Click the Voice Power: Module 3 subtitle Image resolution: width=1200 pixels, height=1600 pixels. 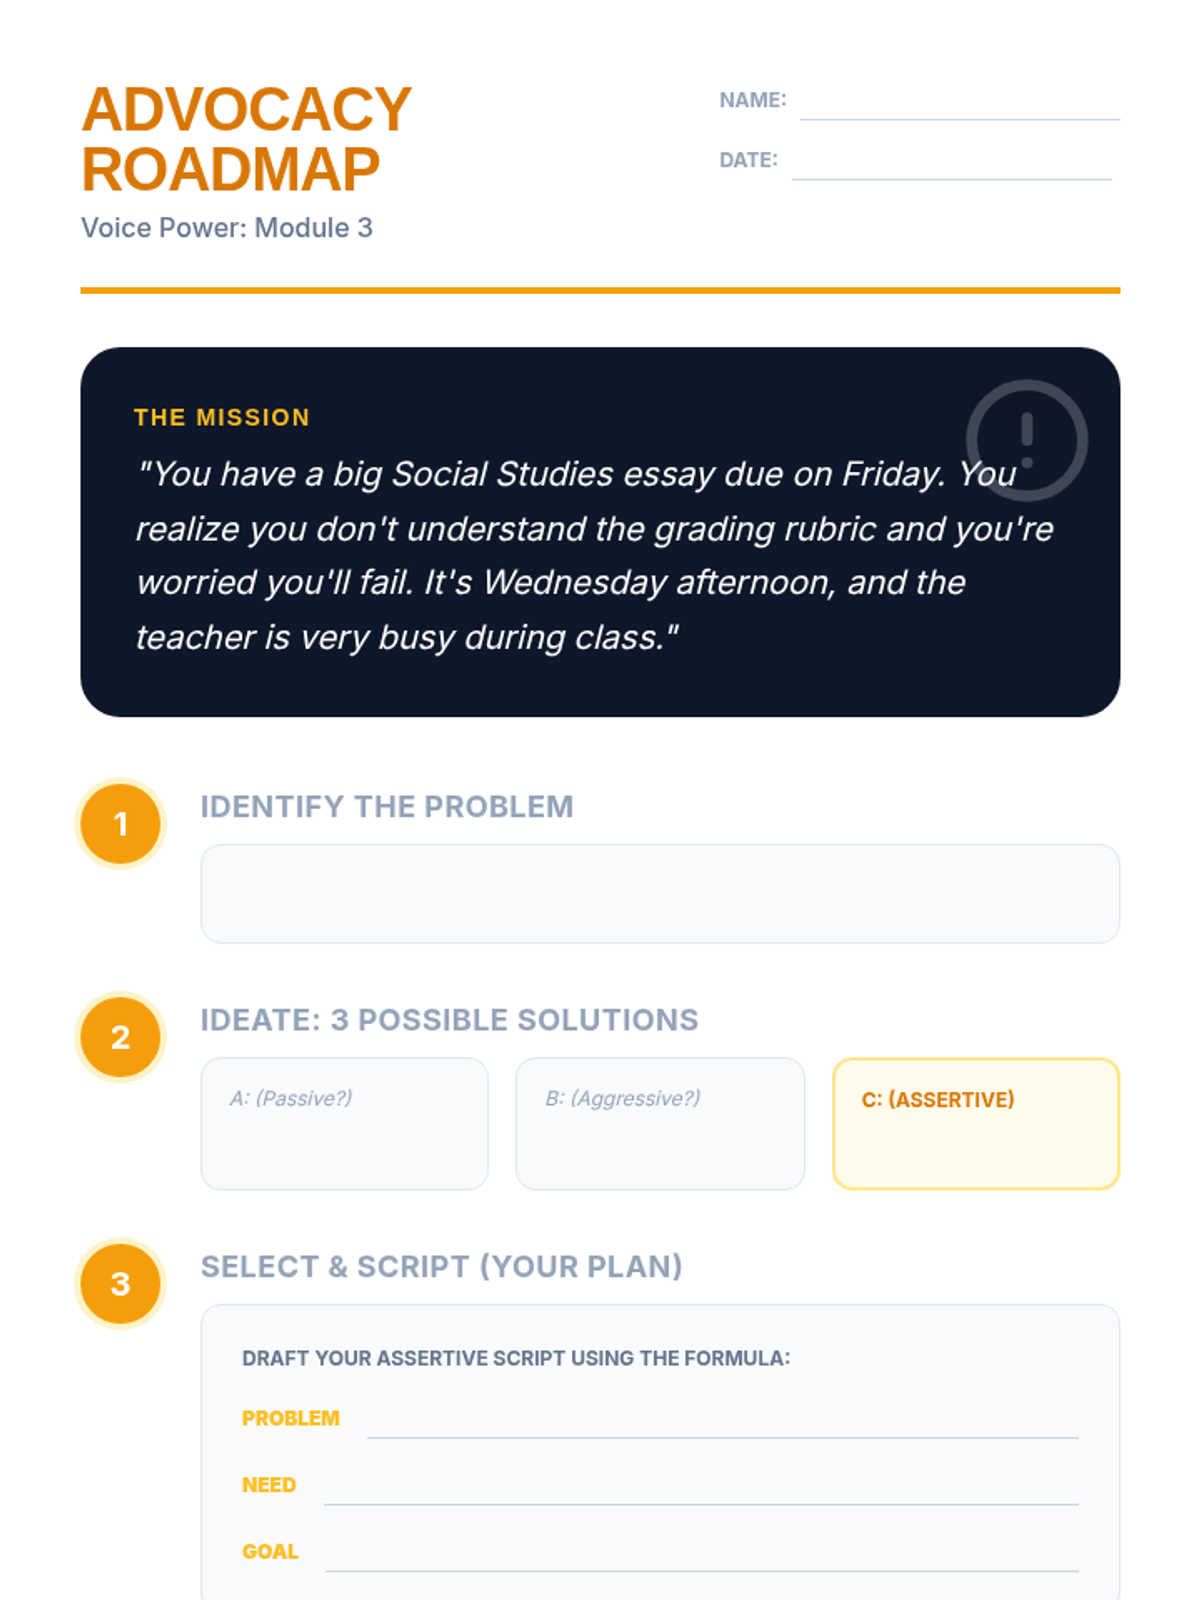click(x=227, y=228)
